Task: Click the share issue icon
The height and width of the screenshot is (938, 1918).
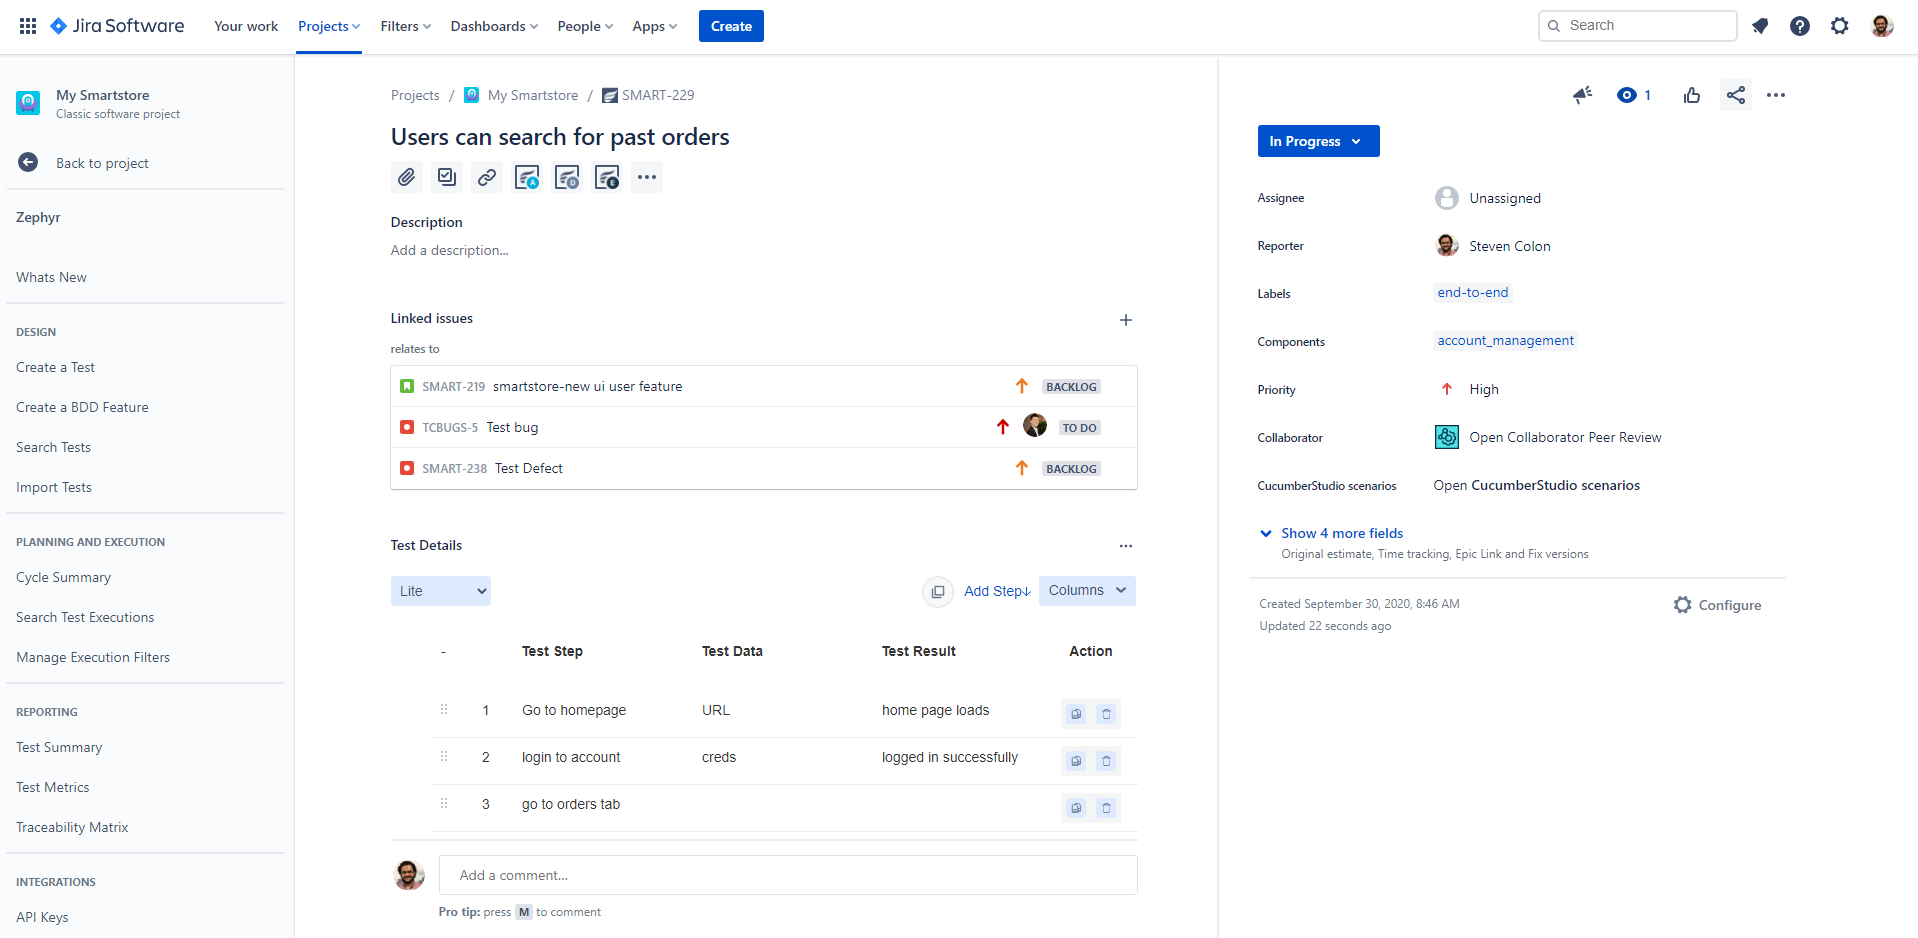Action: click(1736, 95)
